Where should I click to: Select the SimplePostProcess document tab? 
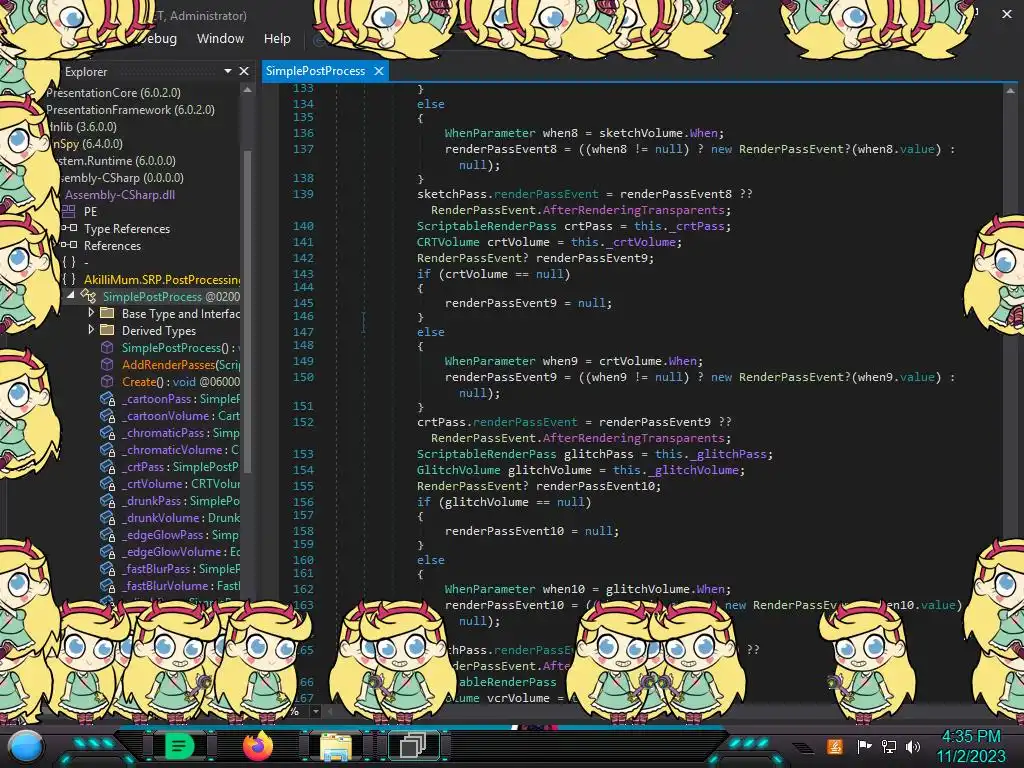coord(315,71)
